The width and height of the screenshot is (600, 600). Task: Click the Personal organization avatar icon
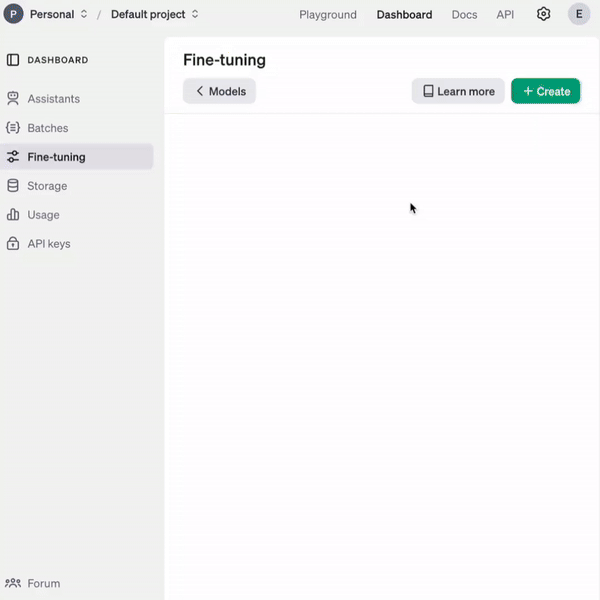[13, 14]
